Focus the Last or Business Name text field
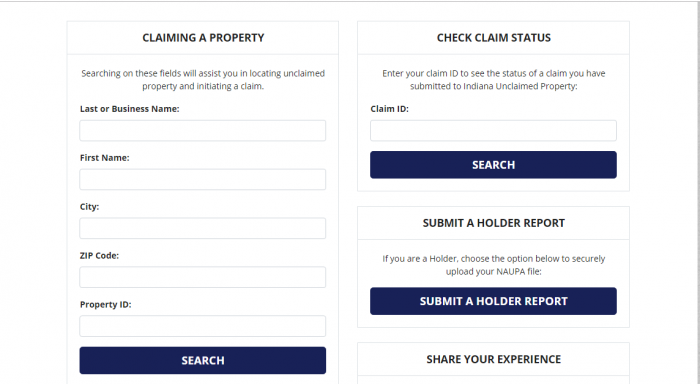 click(203, 131)
